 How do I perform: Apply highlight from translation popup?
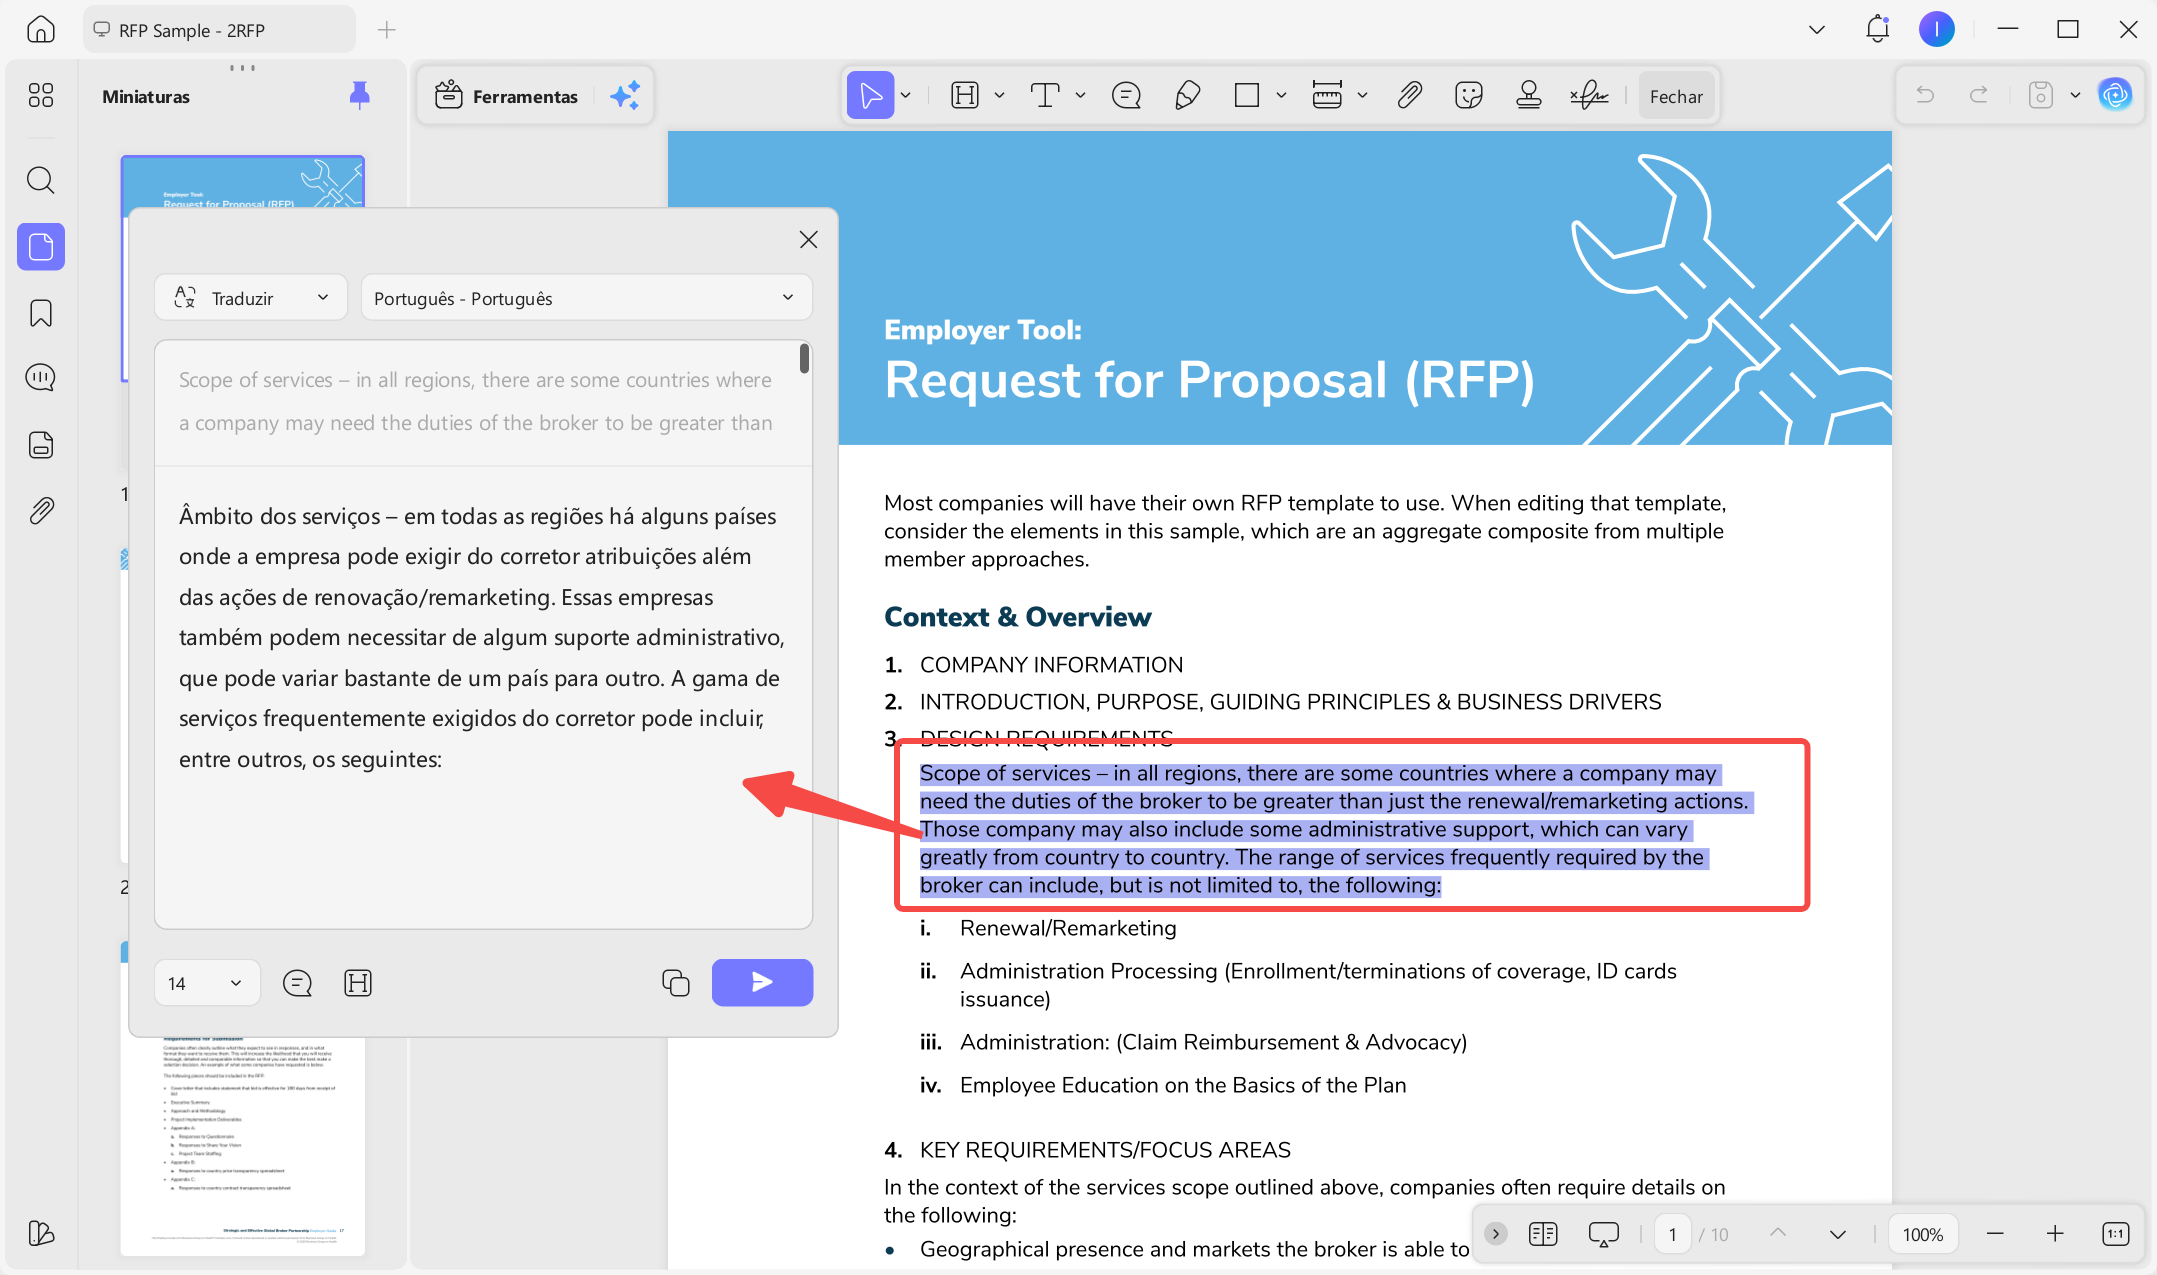(357, 983)
